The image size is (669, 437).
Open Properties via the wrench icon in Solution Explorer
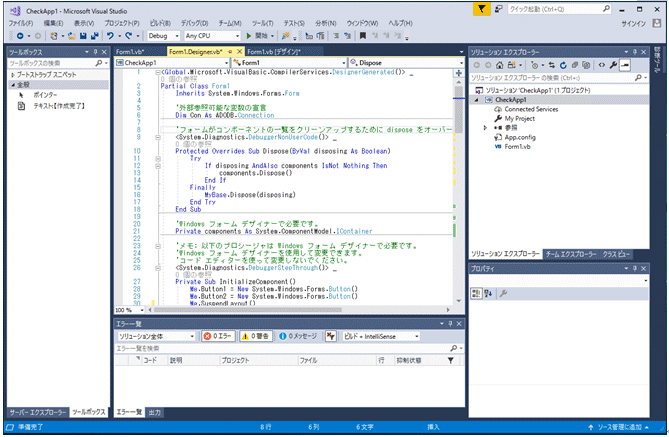click(x=613, y=65)
